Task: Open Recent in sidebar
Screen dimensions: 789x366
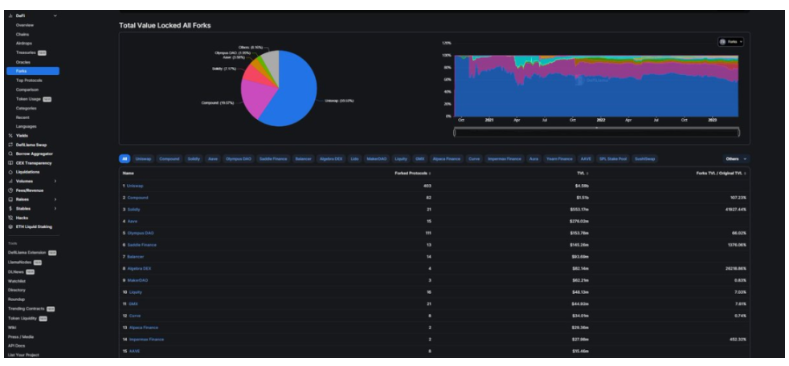Action: coord(23,117)
